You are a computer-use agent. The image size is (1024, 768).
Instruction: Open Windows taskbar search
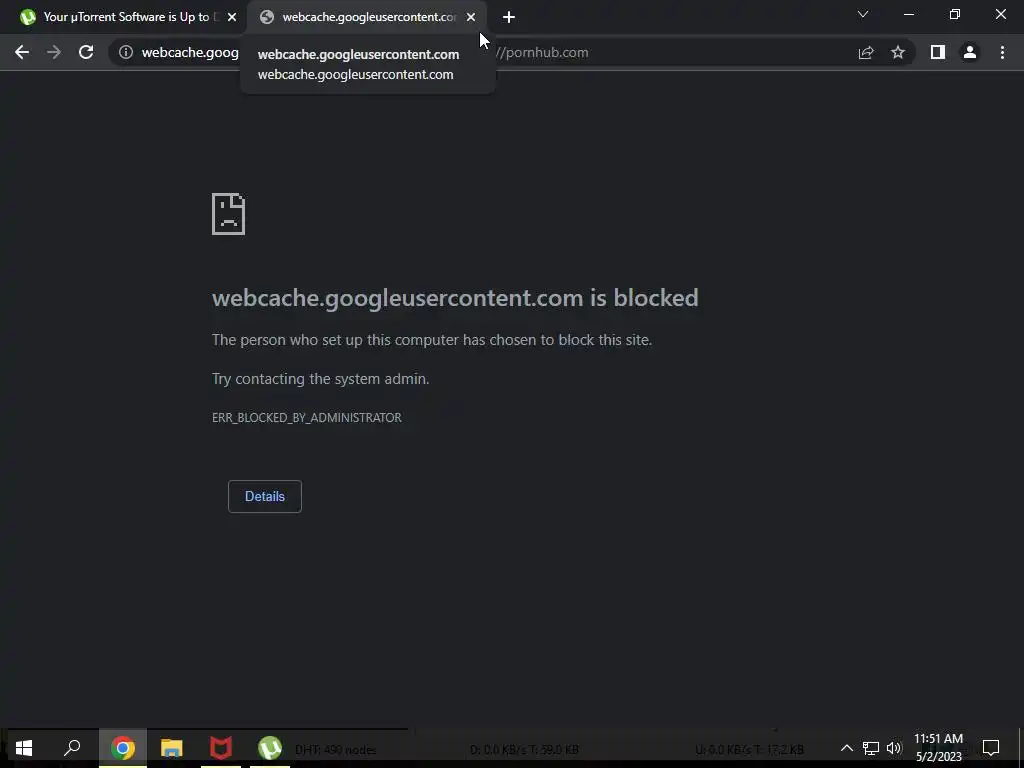(x=72, y=748)
